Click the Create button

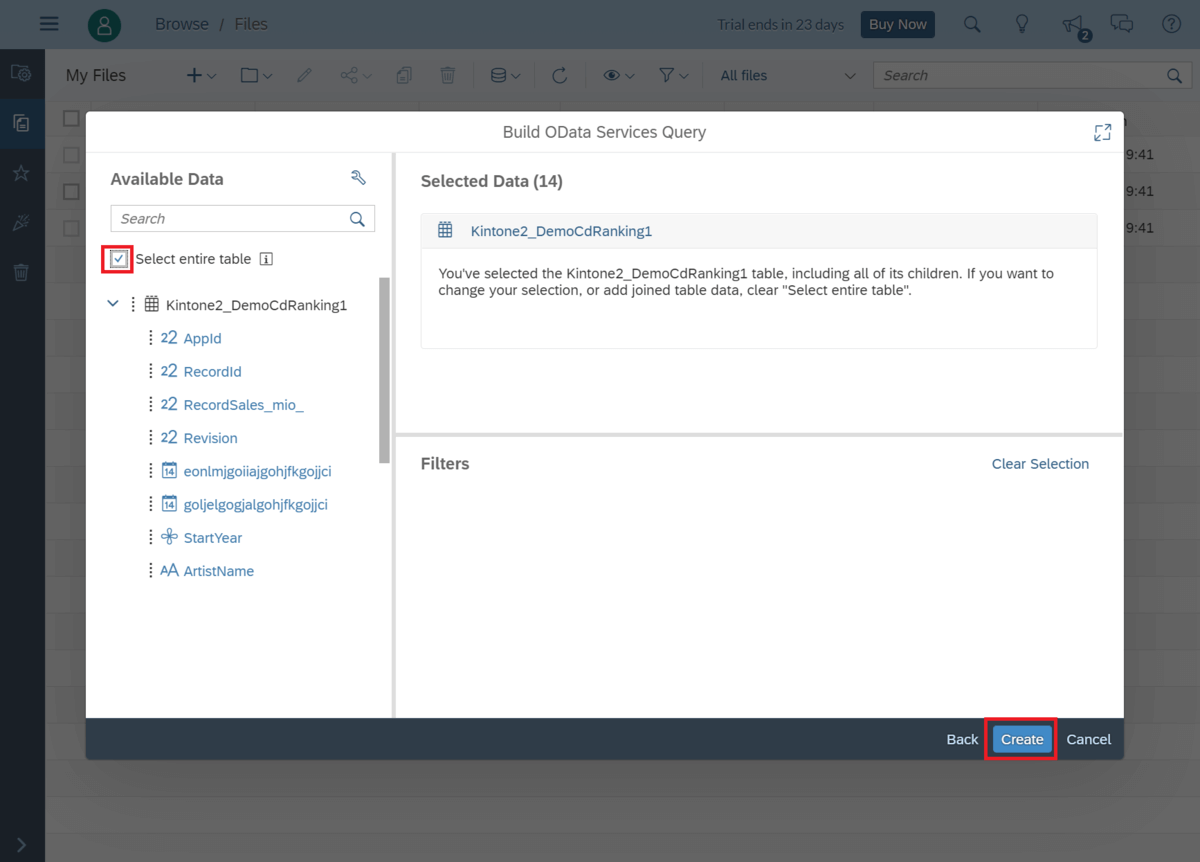tap(1022, 739)
